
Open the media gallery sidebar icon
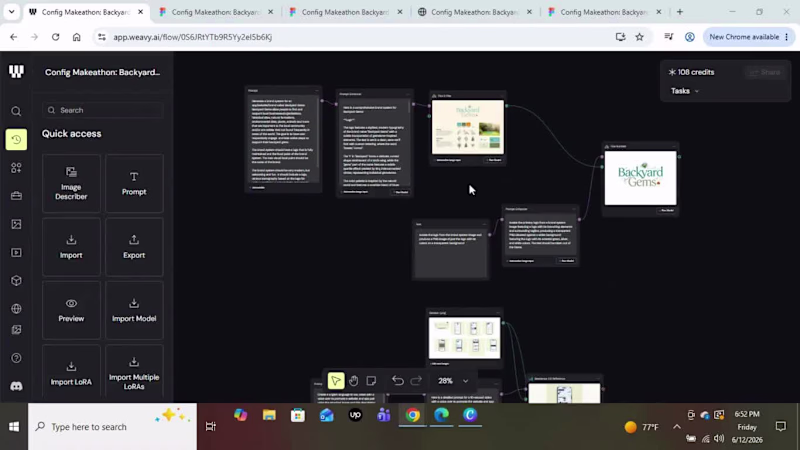pos(16,330)
